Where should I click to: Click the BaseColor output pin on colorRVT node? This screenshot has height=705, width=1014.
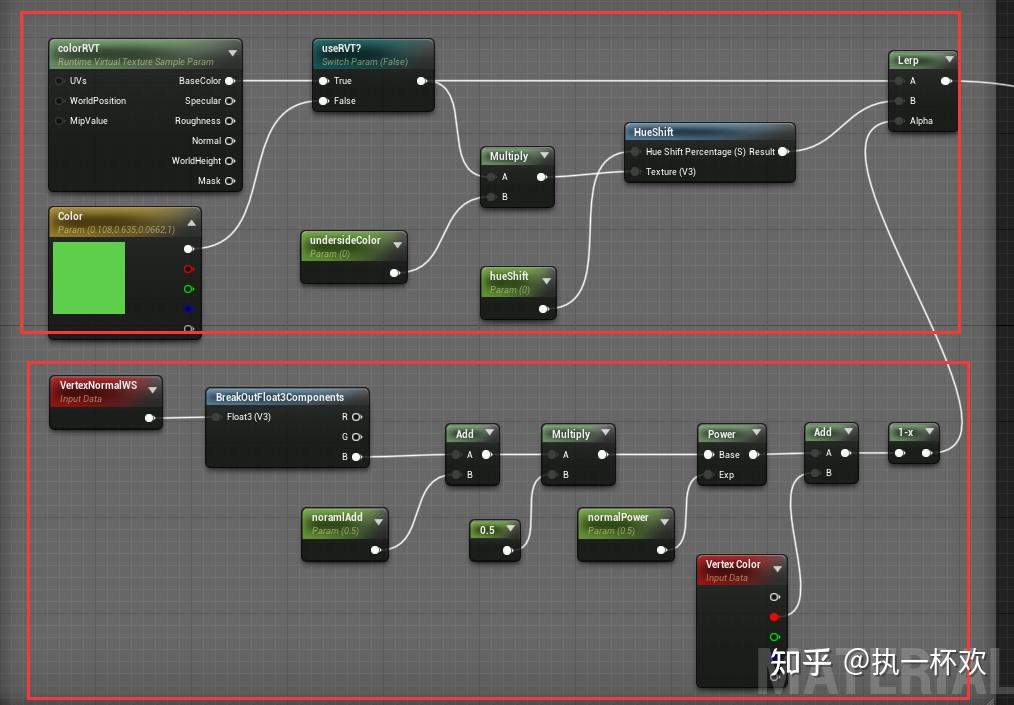(230, 81)
